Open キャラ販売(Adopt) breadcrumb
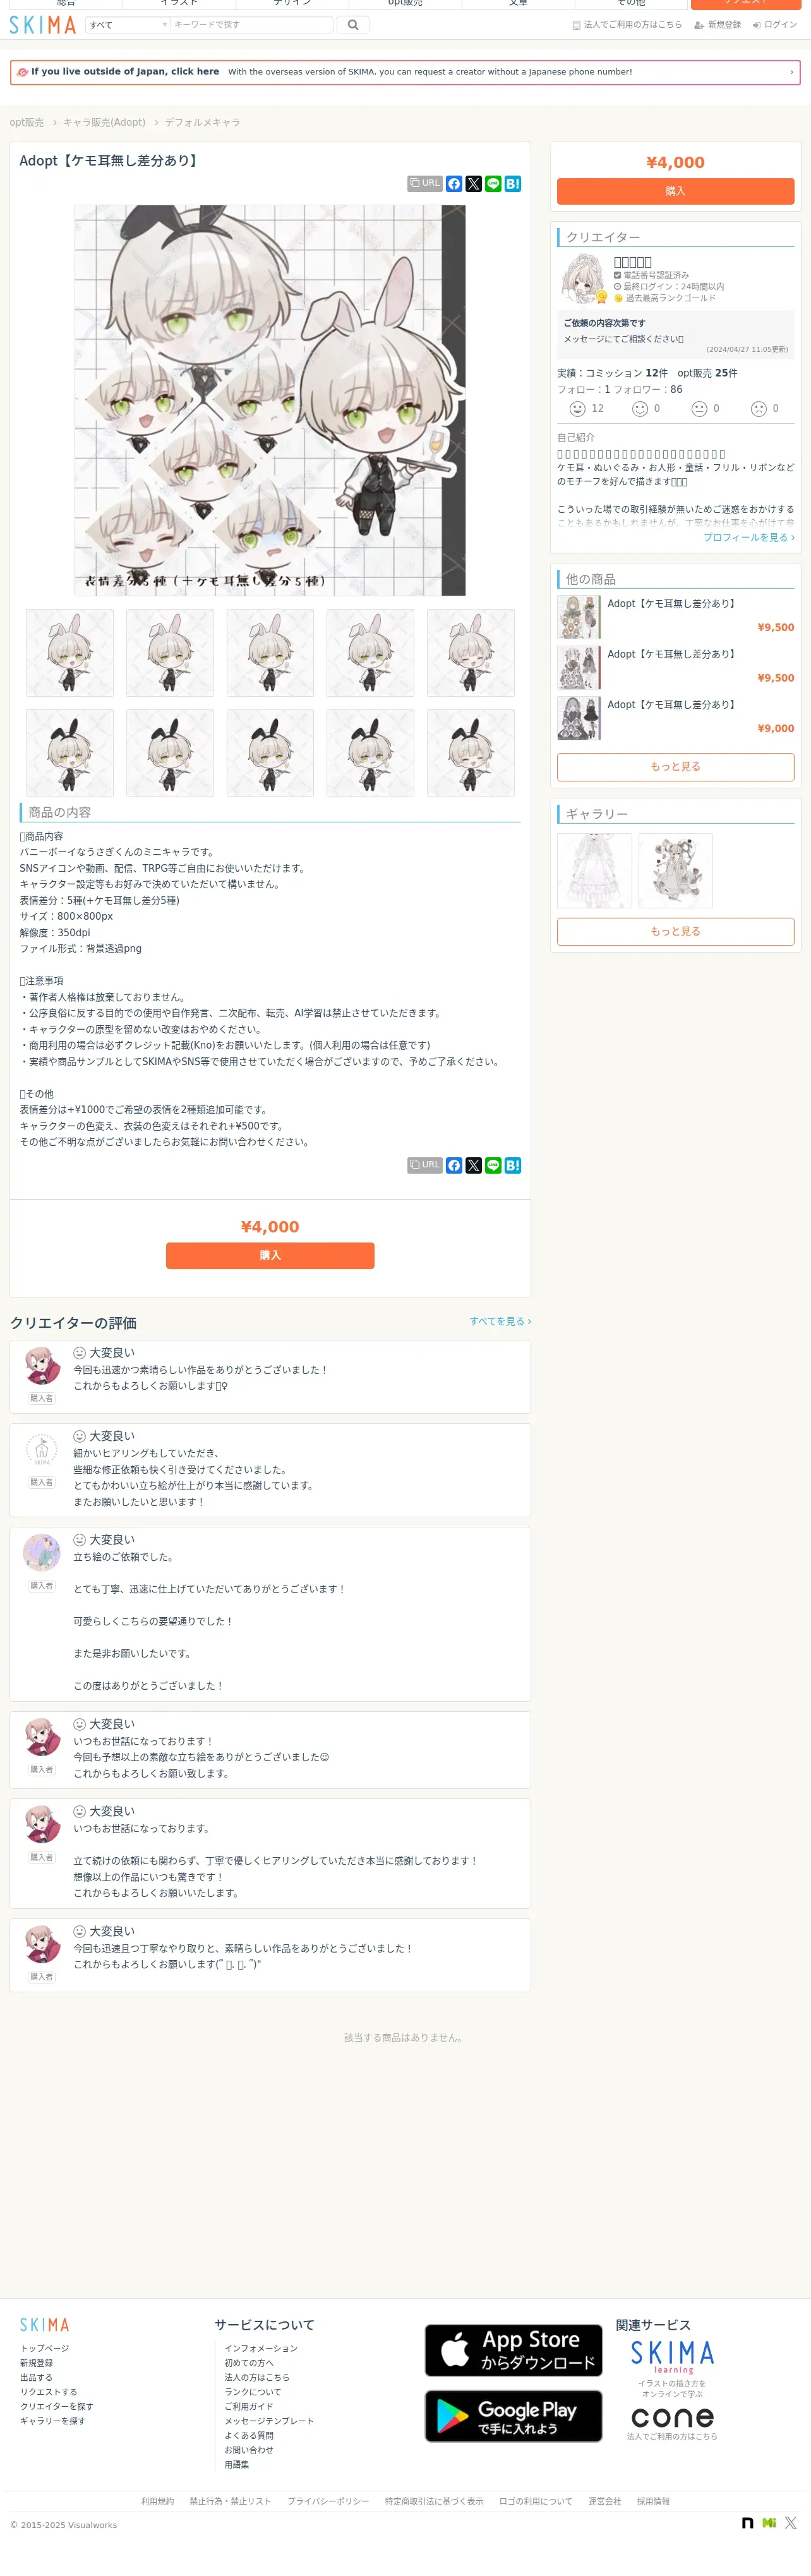This screenshot has height=2576, width=811. [104, 122]
